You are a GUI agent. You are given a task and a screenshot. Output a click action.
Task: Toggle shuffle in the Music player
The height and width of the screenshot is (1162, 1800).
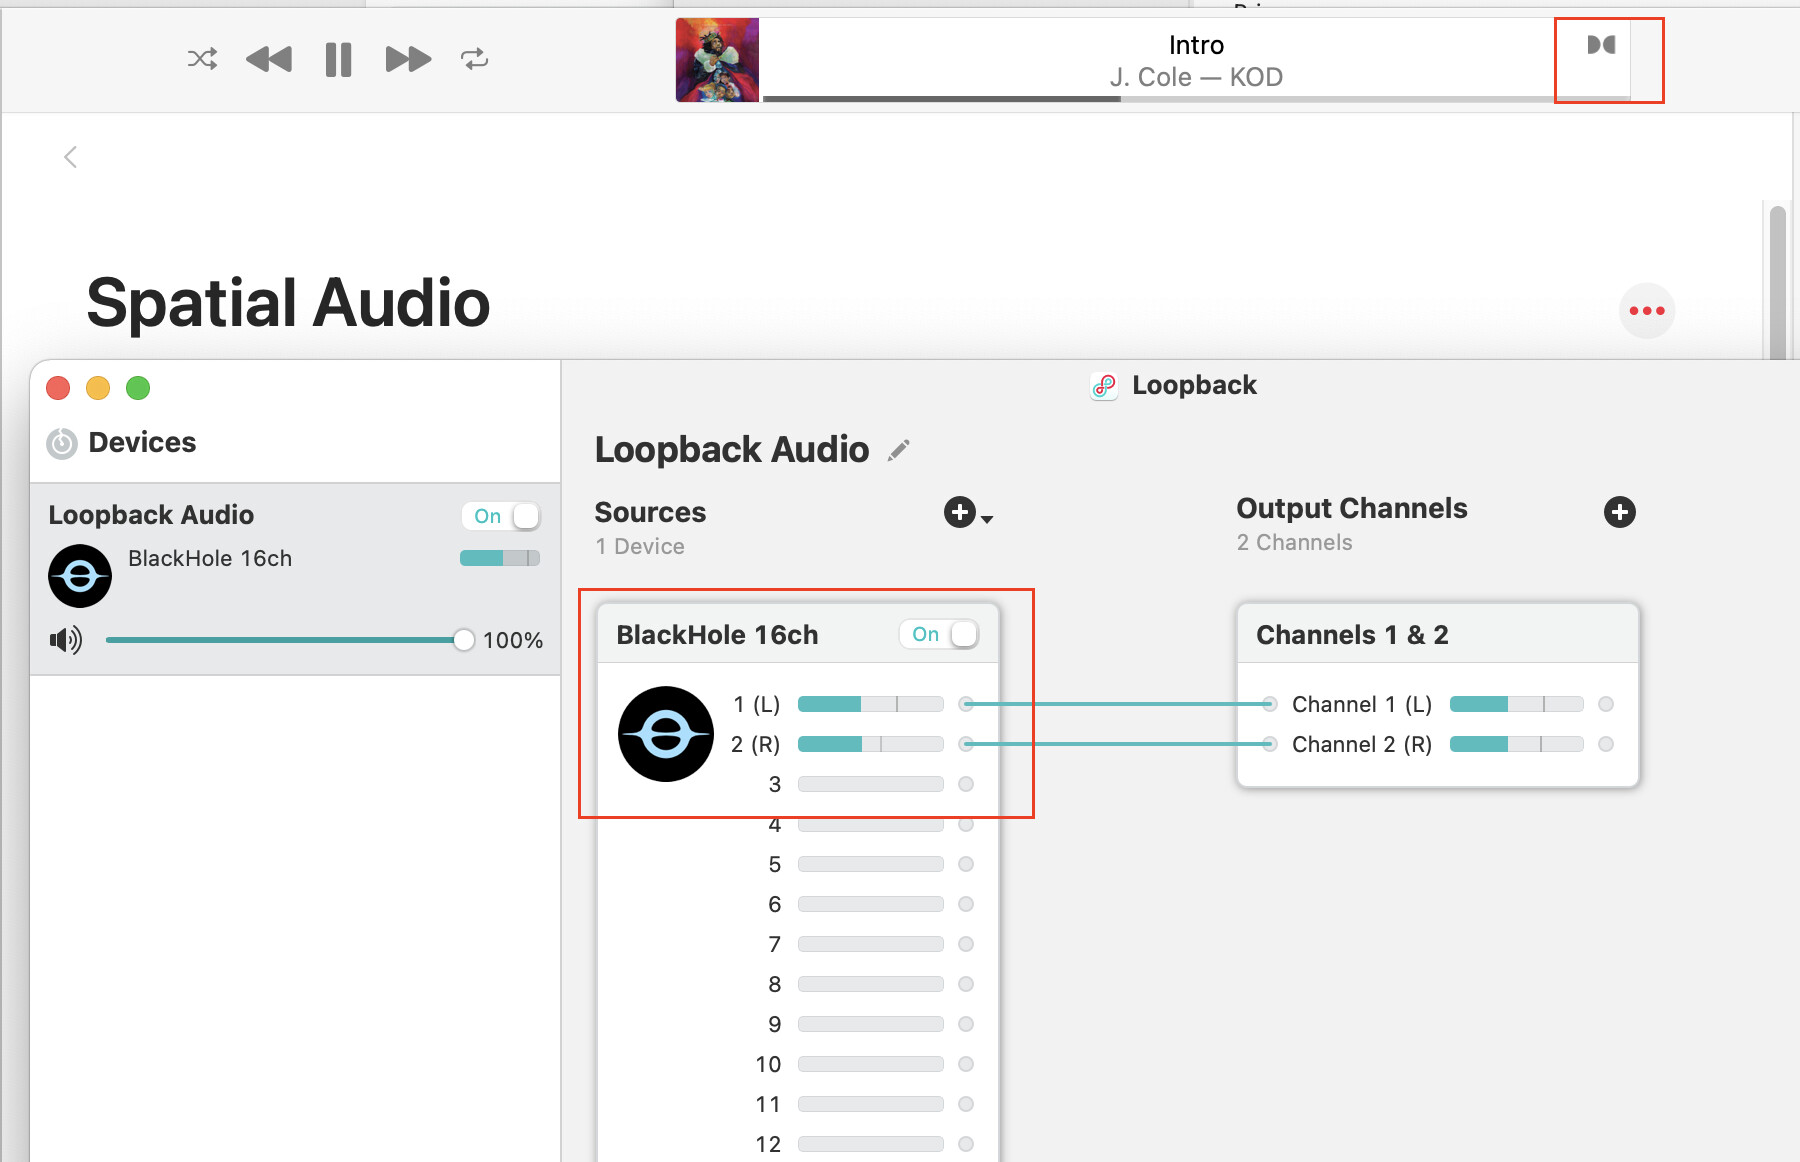click(202, 59)
